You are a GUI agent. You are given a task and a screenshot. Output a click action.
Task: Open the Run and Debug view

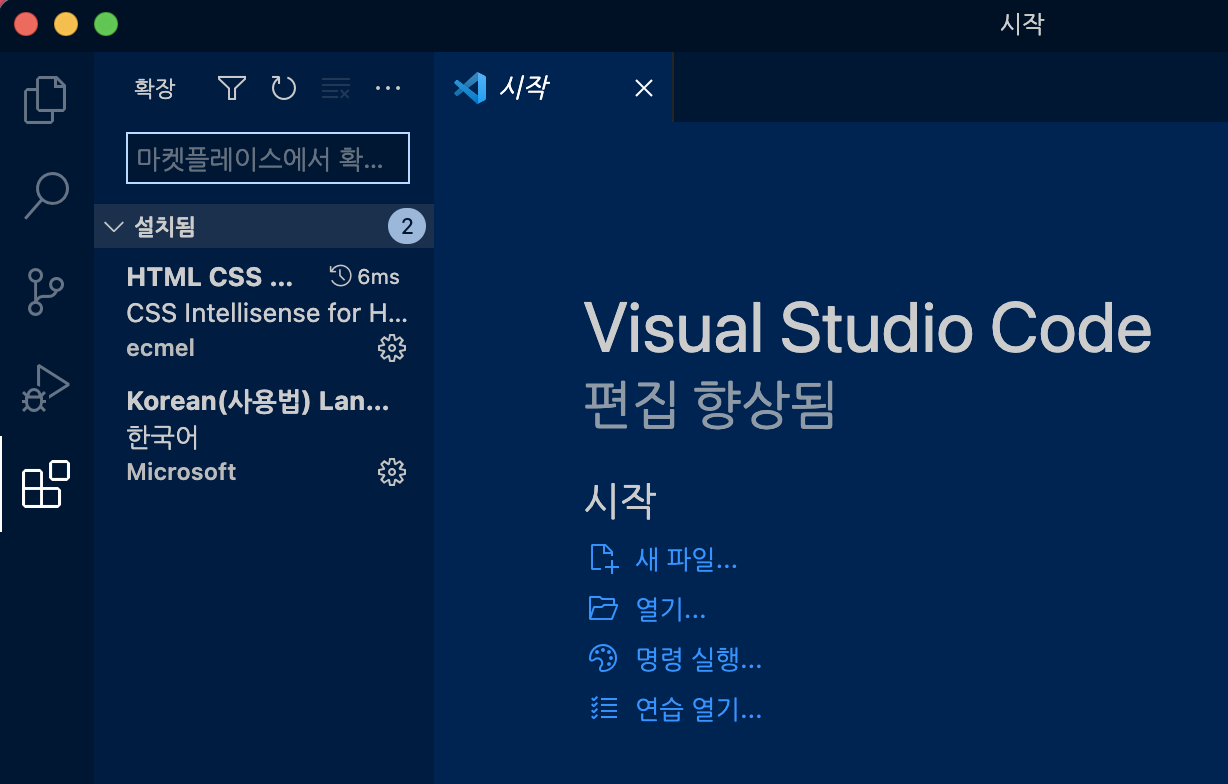click(x=46, y=388)
